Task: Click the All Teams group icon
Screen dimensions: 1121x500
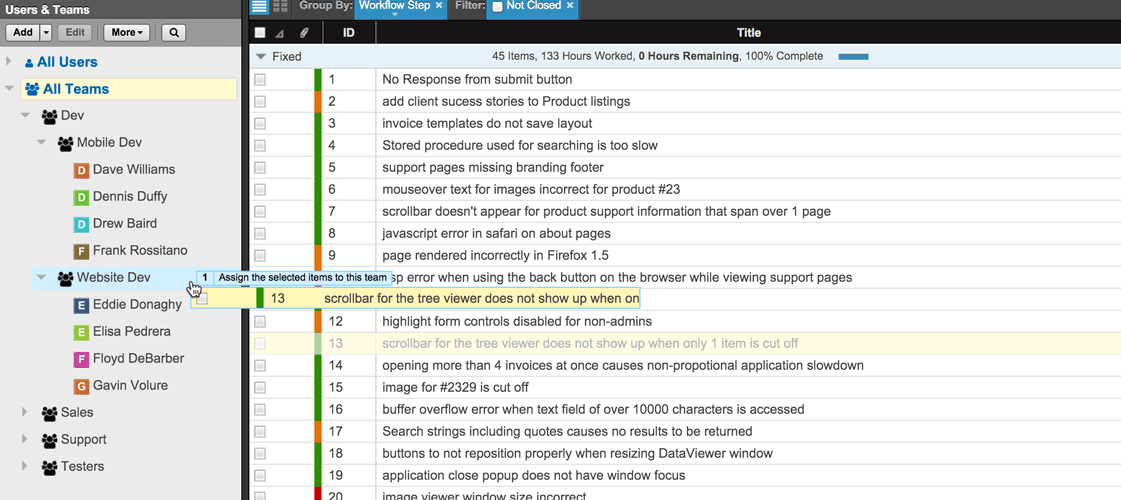Action: (x=32, y=89)
